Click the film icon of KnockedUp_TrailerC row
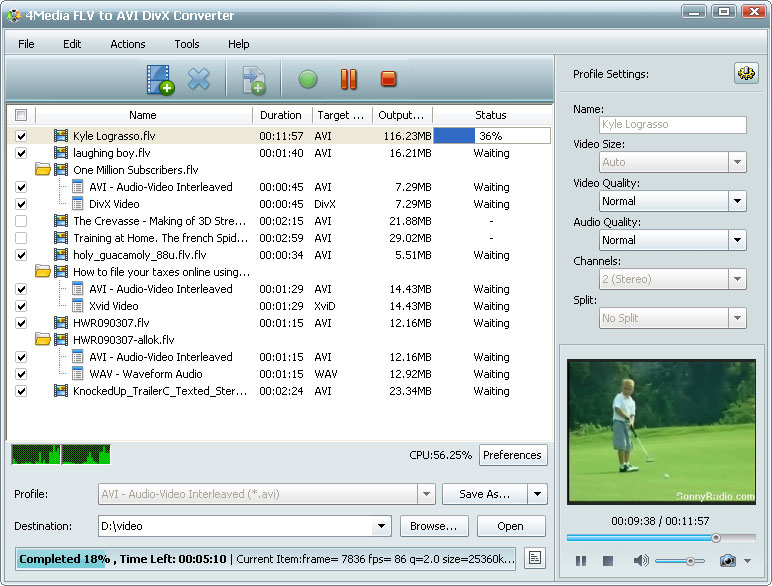The width and height of the screenshot is (772, 586). [61, 391]
